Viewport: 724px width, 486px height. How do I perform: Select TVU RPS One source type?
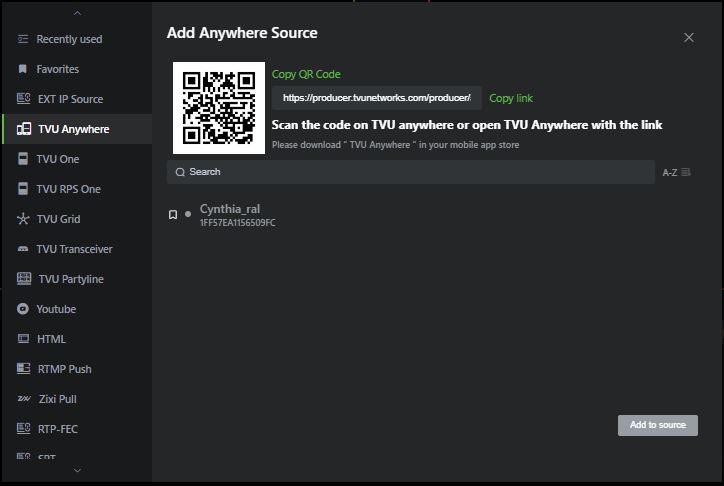pyautogui.click(x=77, y=189)
